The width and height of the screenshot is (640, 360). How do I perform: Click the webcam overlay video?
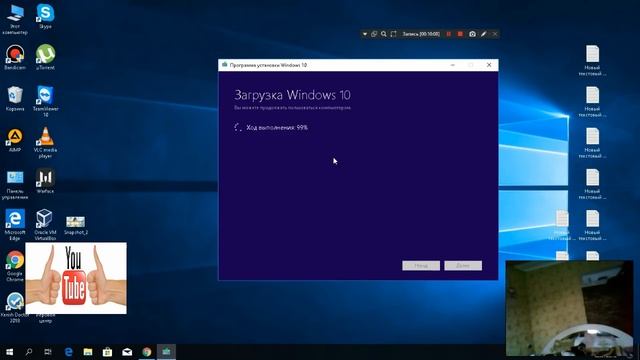click(x=569, y=308)
